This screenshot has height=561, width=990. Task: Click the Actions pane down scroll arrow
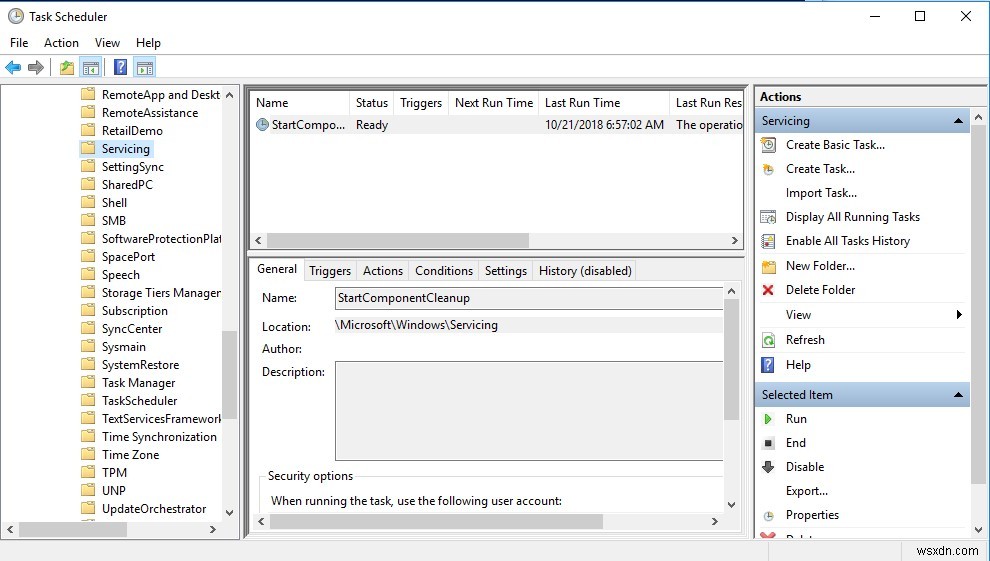point(978,530)
